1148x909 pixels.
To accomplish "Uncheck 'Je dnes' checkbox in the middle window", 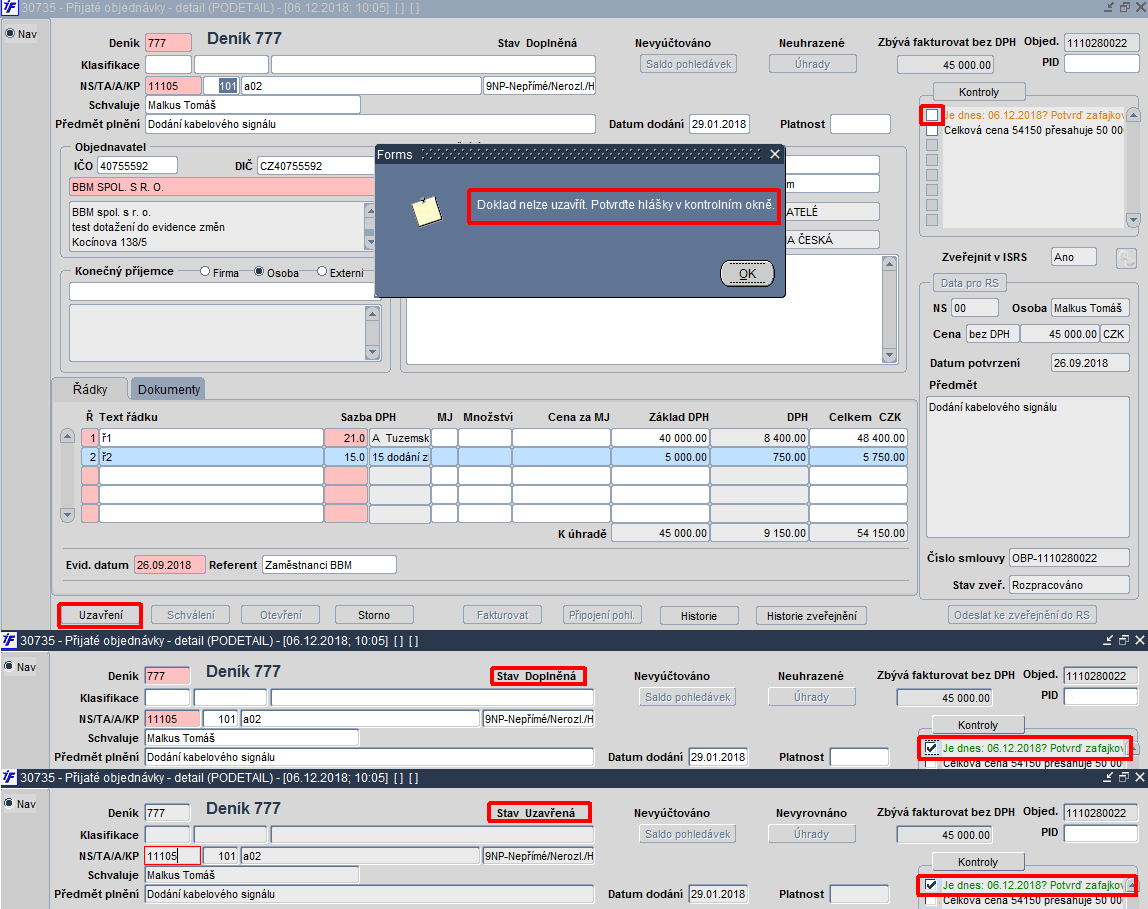I will 931,748.
